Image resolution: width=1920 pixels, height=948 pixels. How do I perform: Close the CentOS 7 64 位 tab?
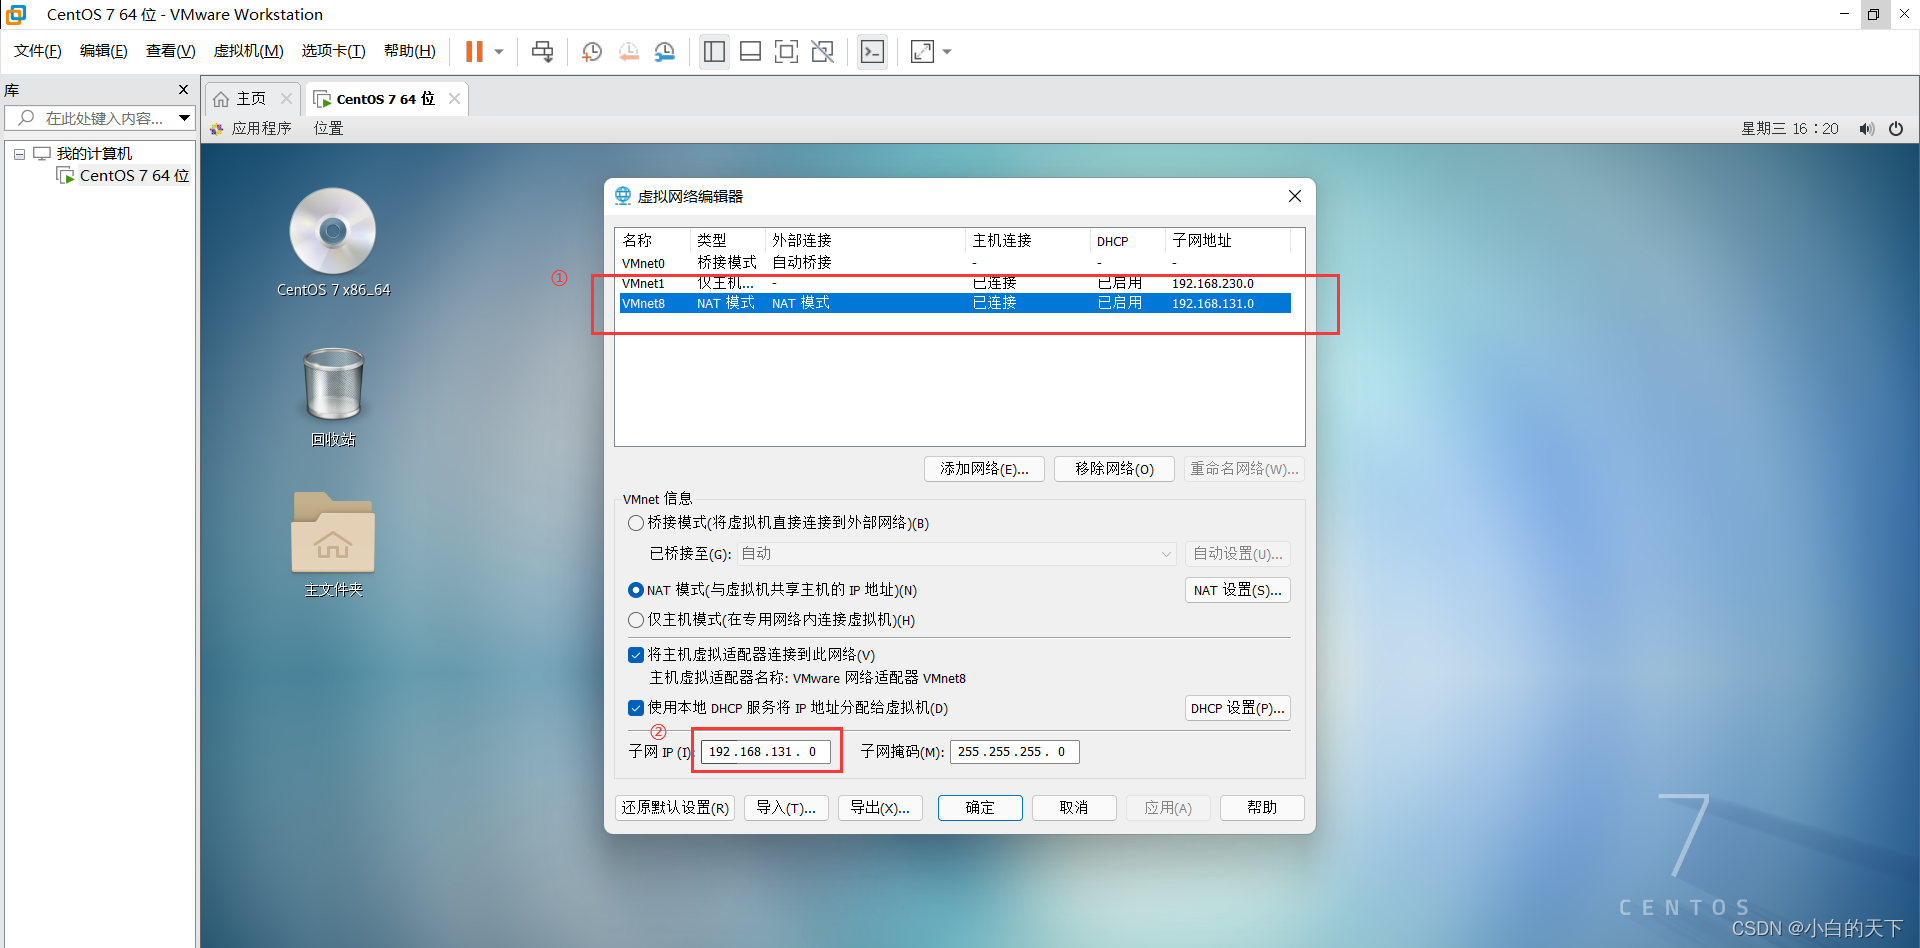(455, 98)
